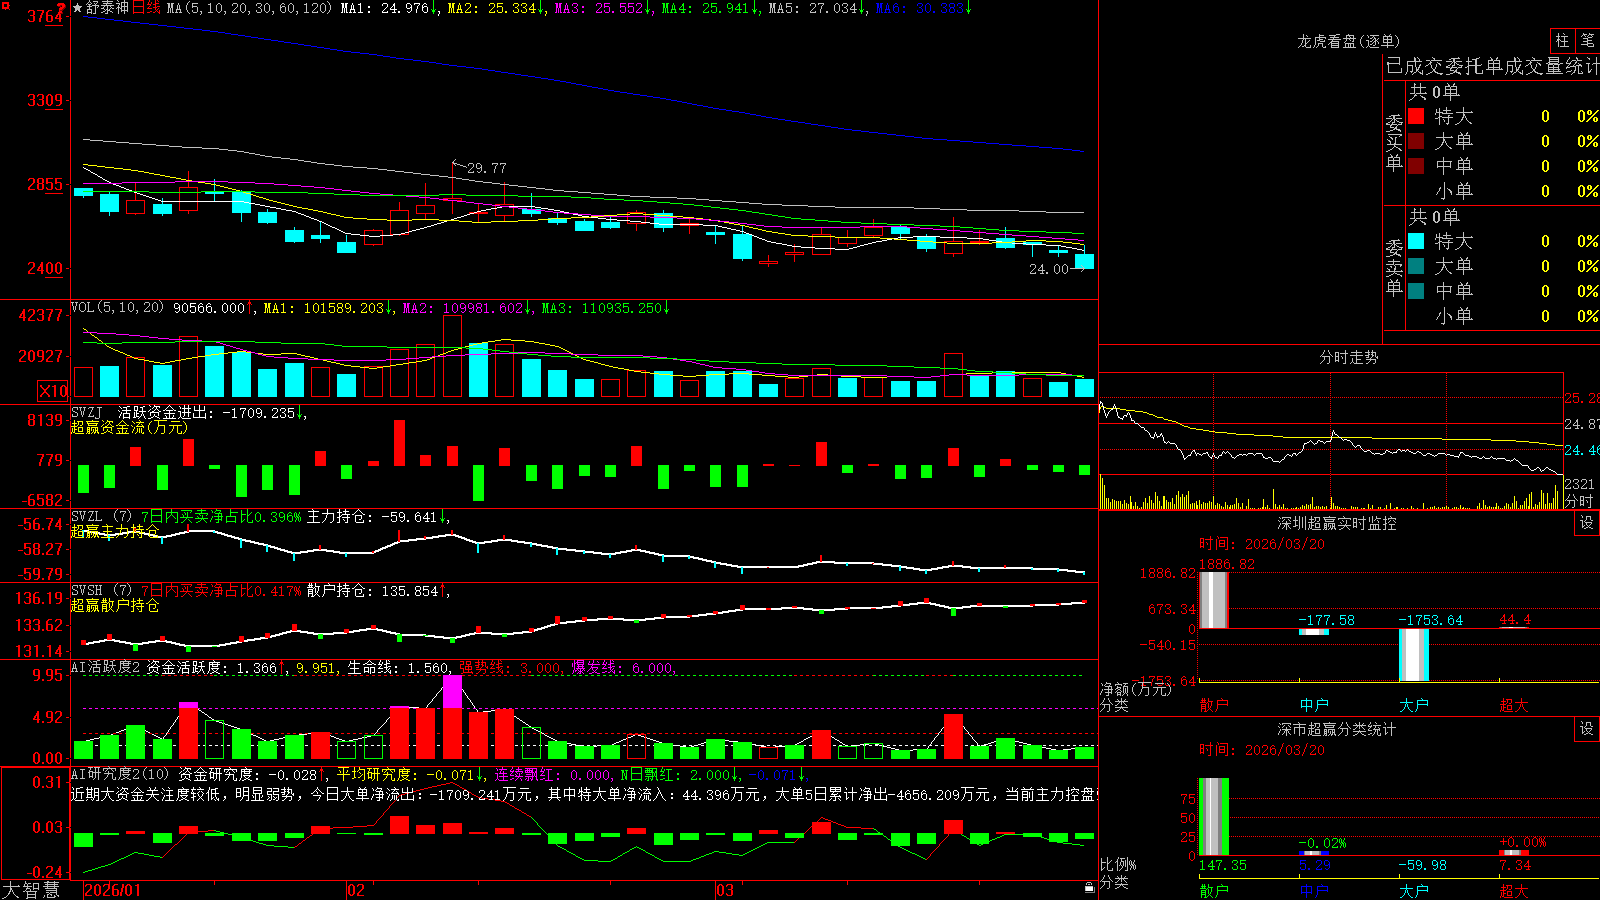The height and width of the screenshot is (900, 1600).
Task: Click the 29.77 high price label
Action: [487, 168]
